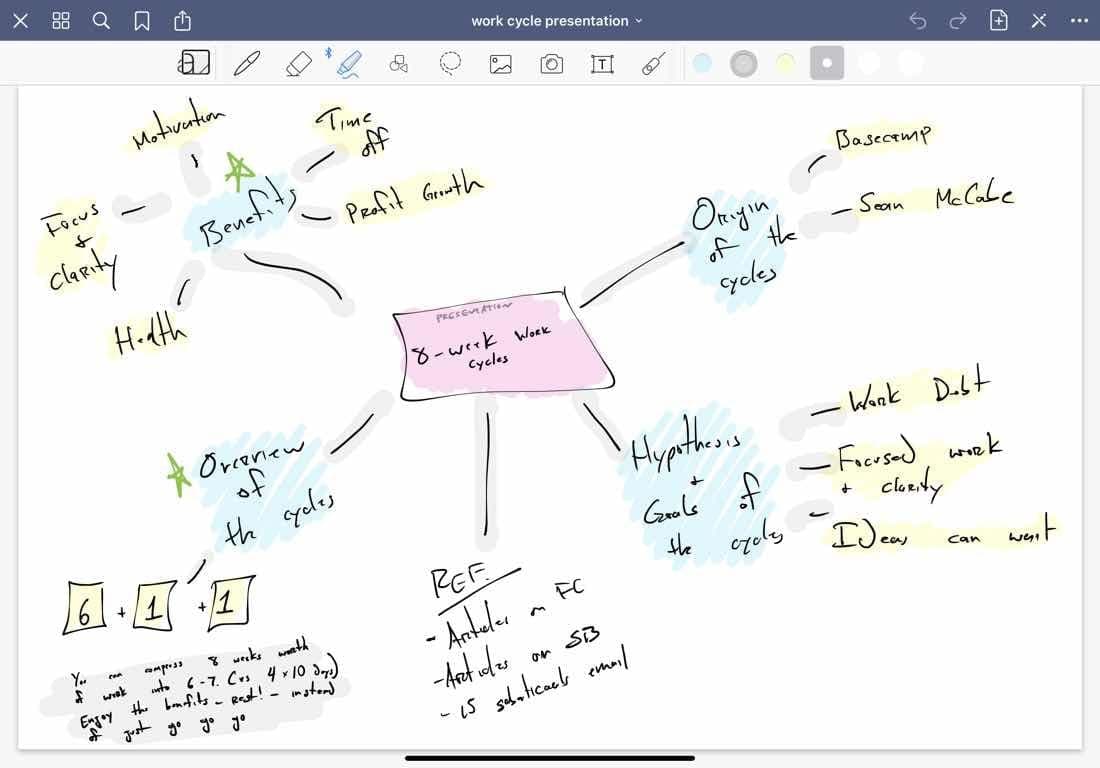Choose the light blue highlighter color
Screen dimensions: 1100x768
[702, 64]
